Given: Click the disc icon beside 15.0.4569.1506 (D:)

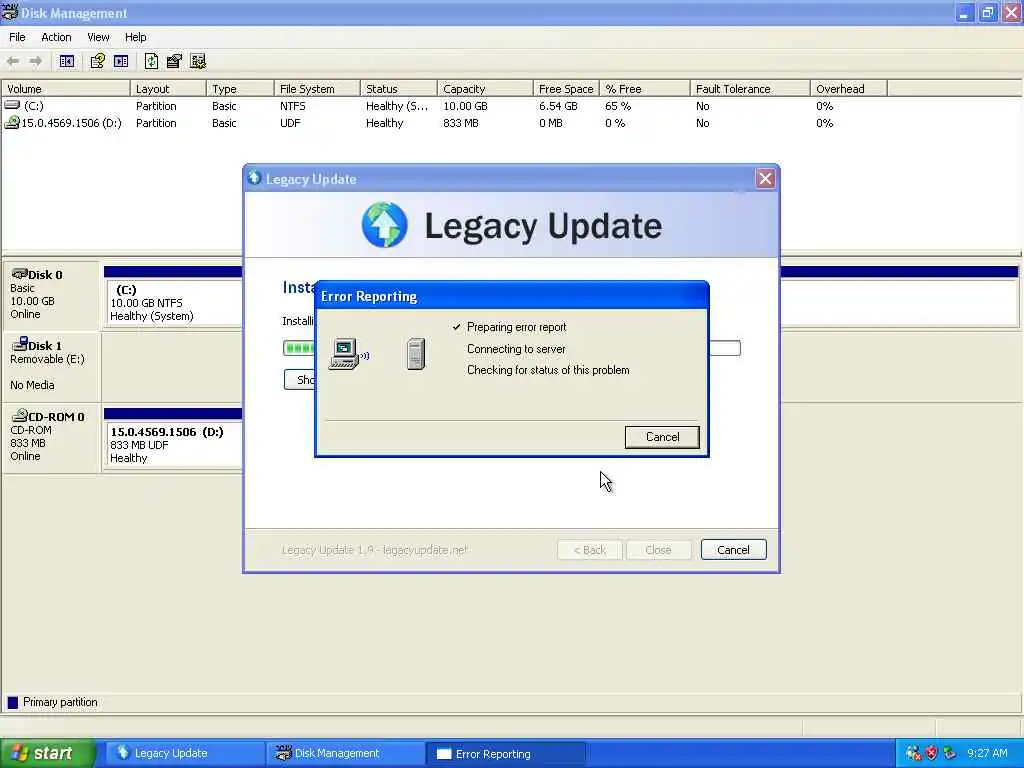Looking at the screenshot, I should tap(12, 122).
